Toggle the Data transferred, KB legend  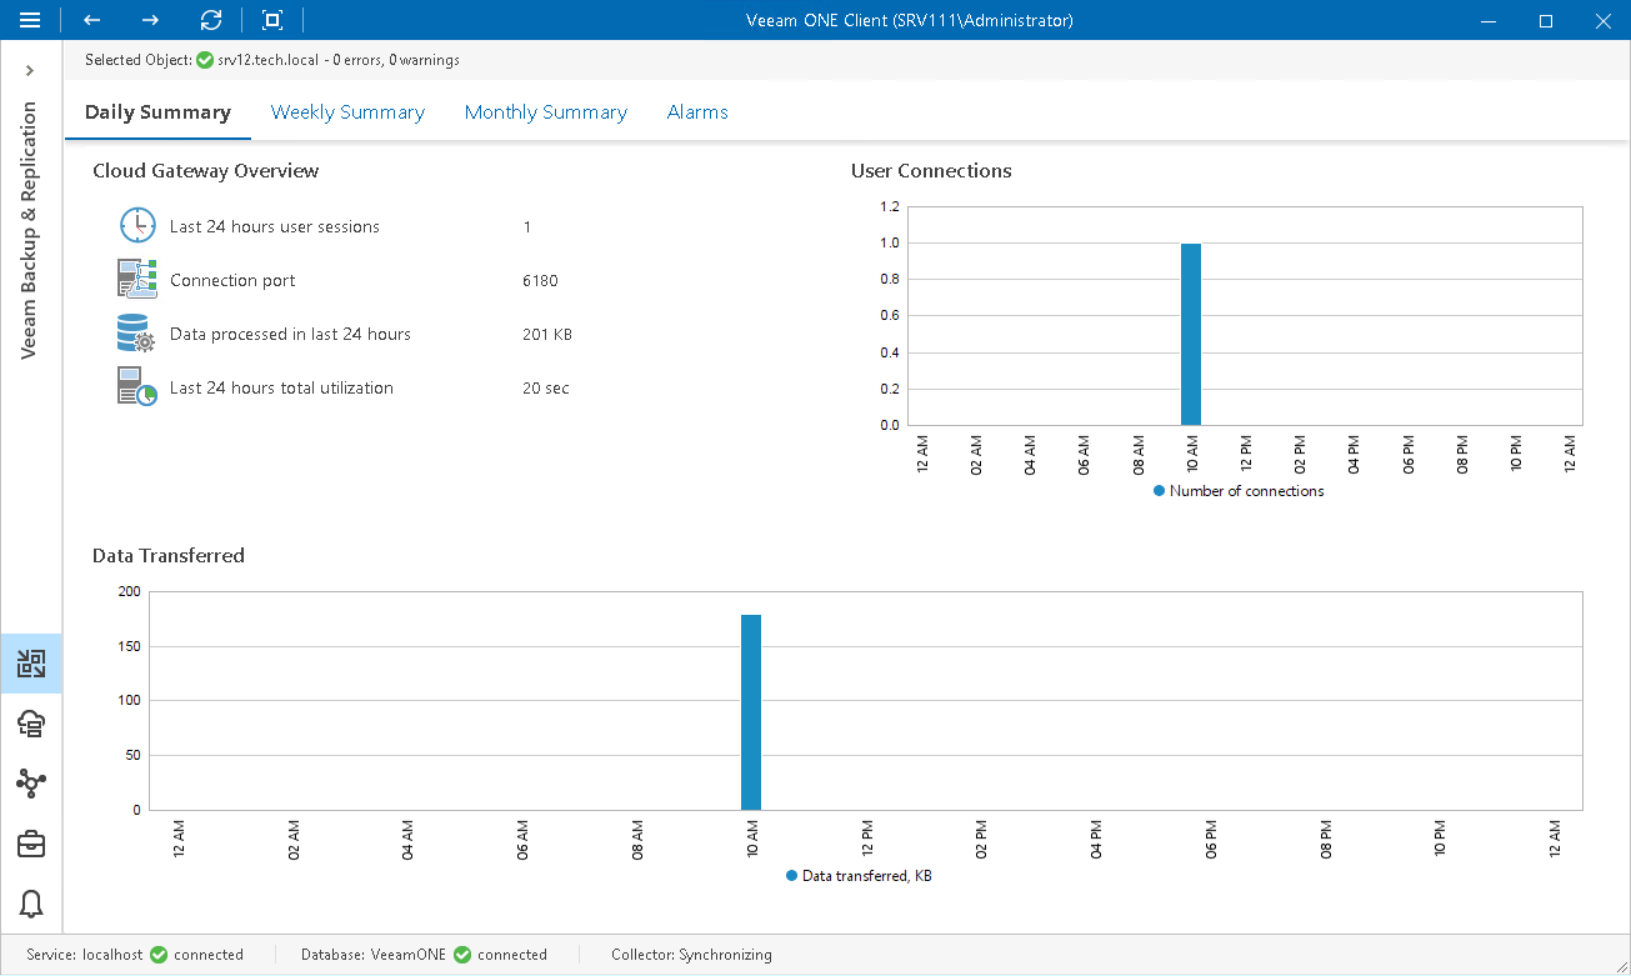pos(858,875)
